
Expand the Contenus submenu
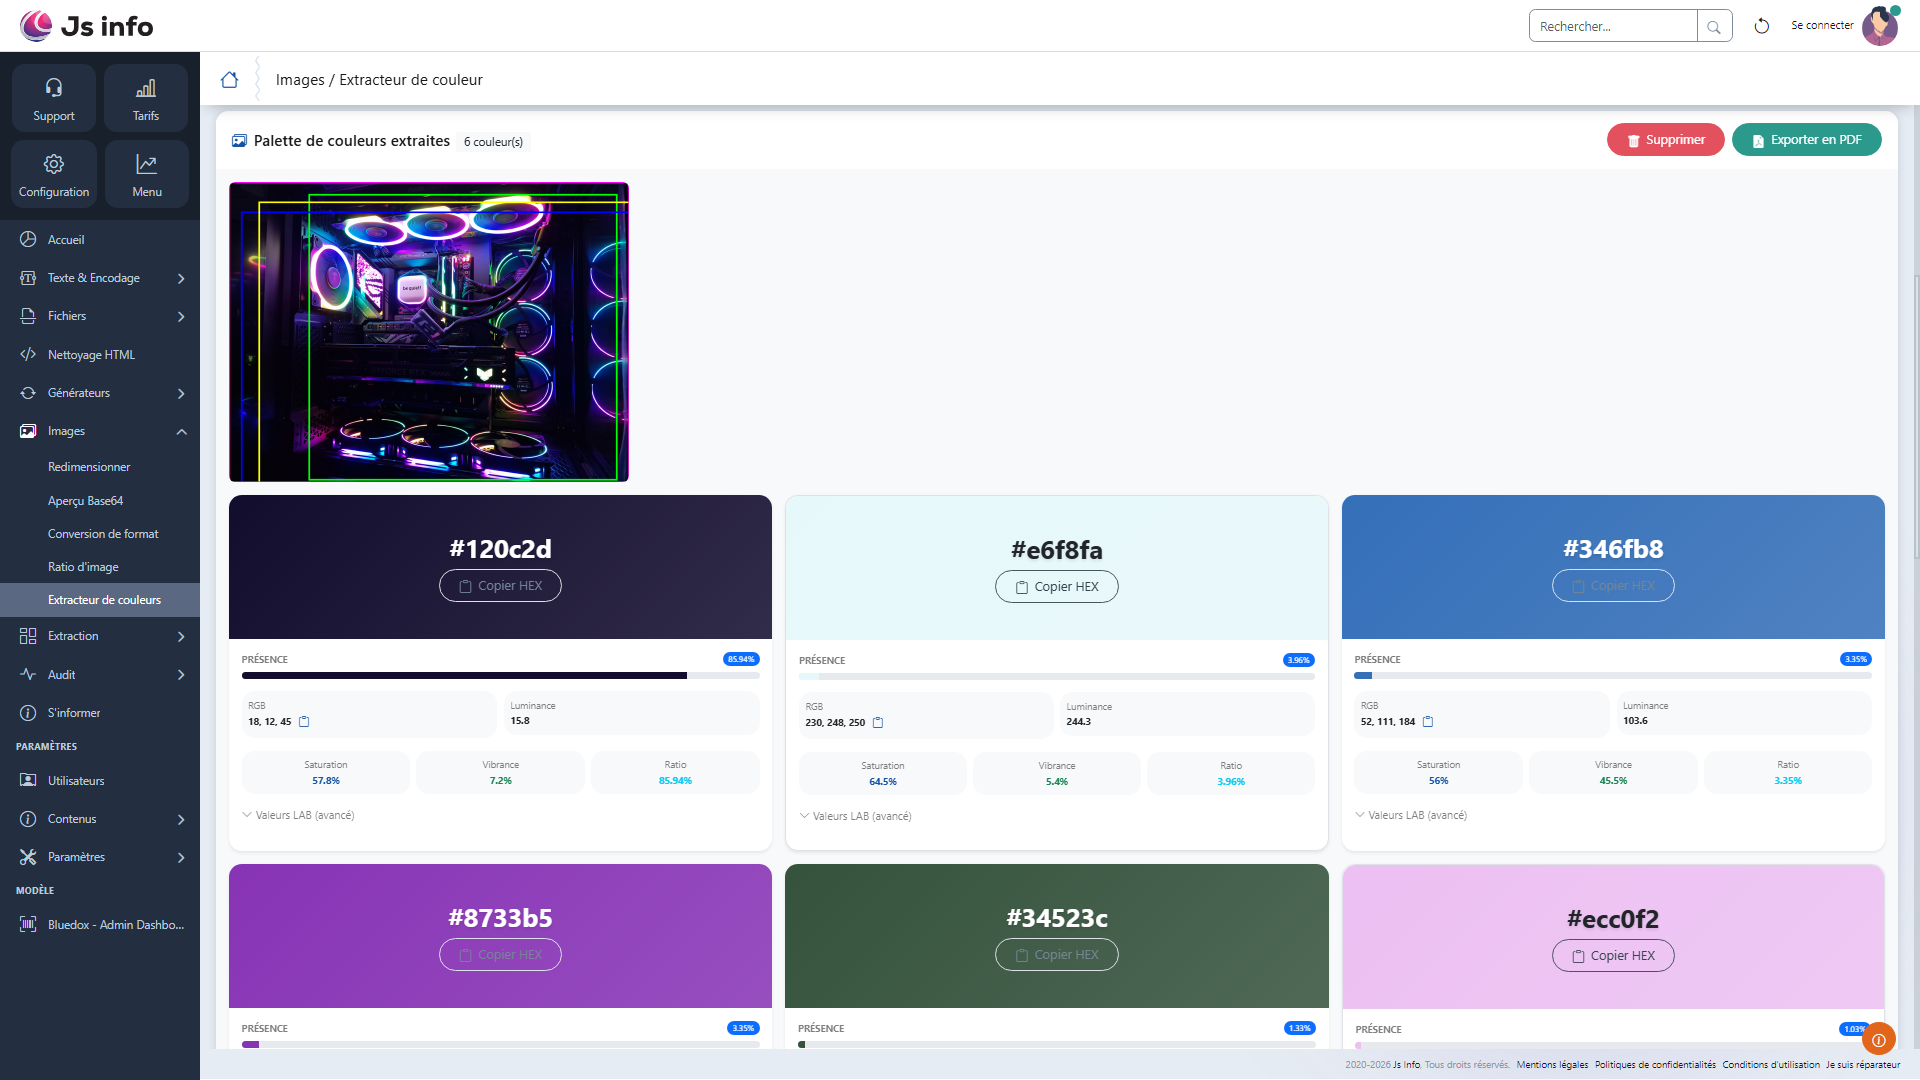pyautogui.click(x=181, y=820)
